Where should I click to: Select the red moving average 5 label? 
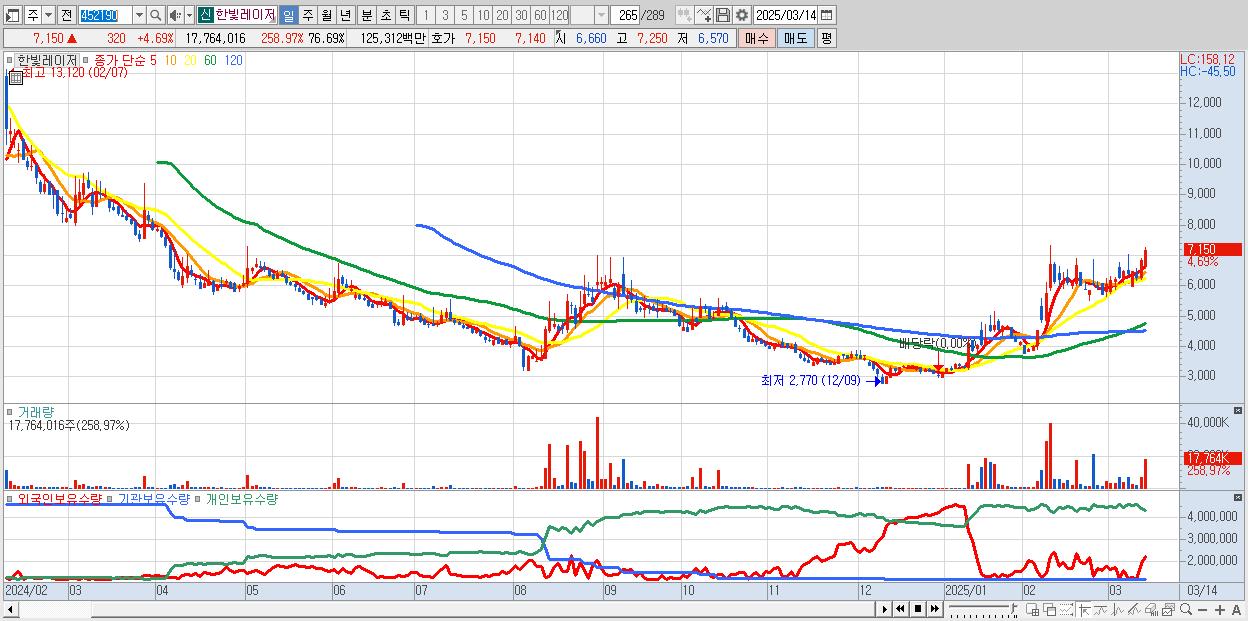(154, 60)
